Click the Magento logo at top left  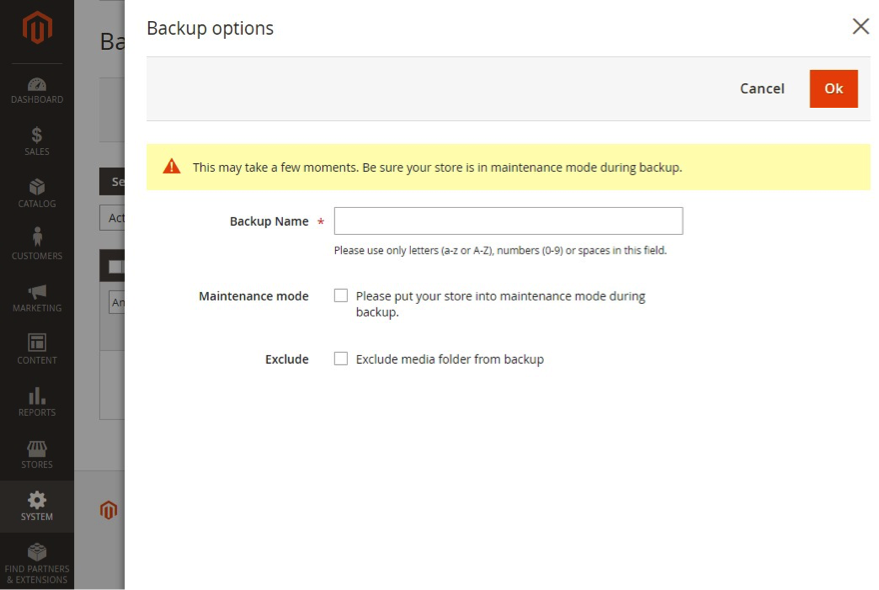(37, 28)
